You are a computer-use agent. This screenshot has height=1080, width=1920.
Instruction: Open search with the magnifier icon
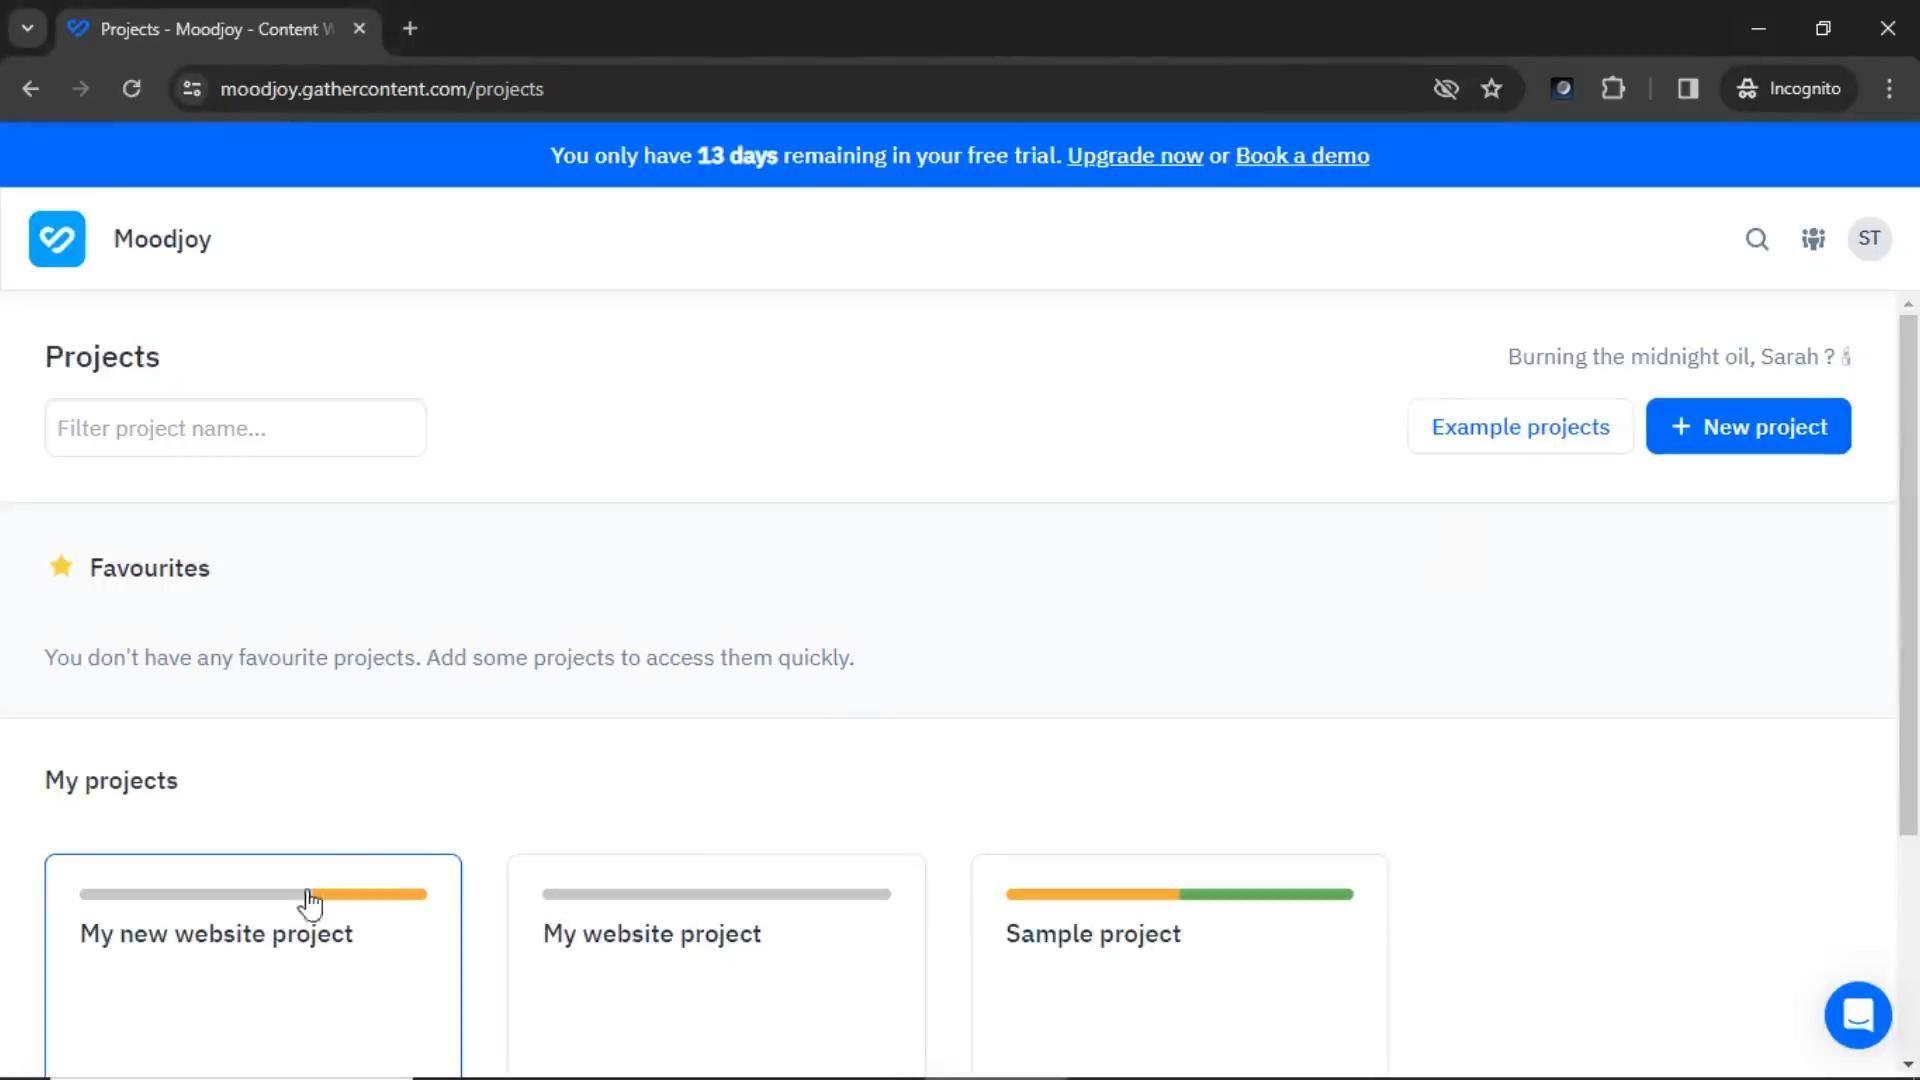click(1757, 239)
